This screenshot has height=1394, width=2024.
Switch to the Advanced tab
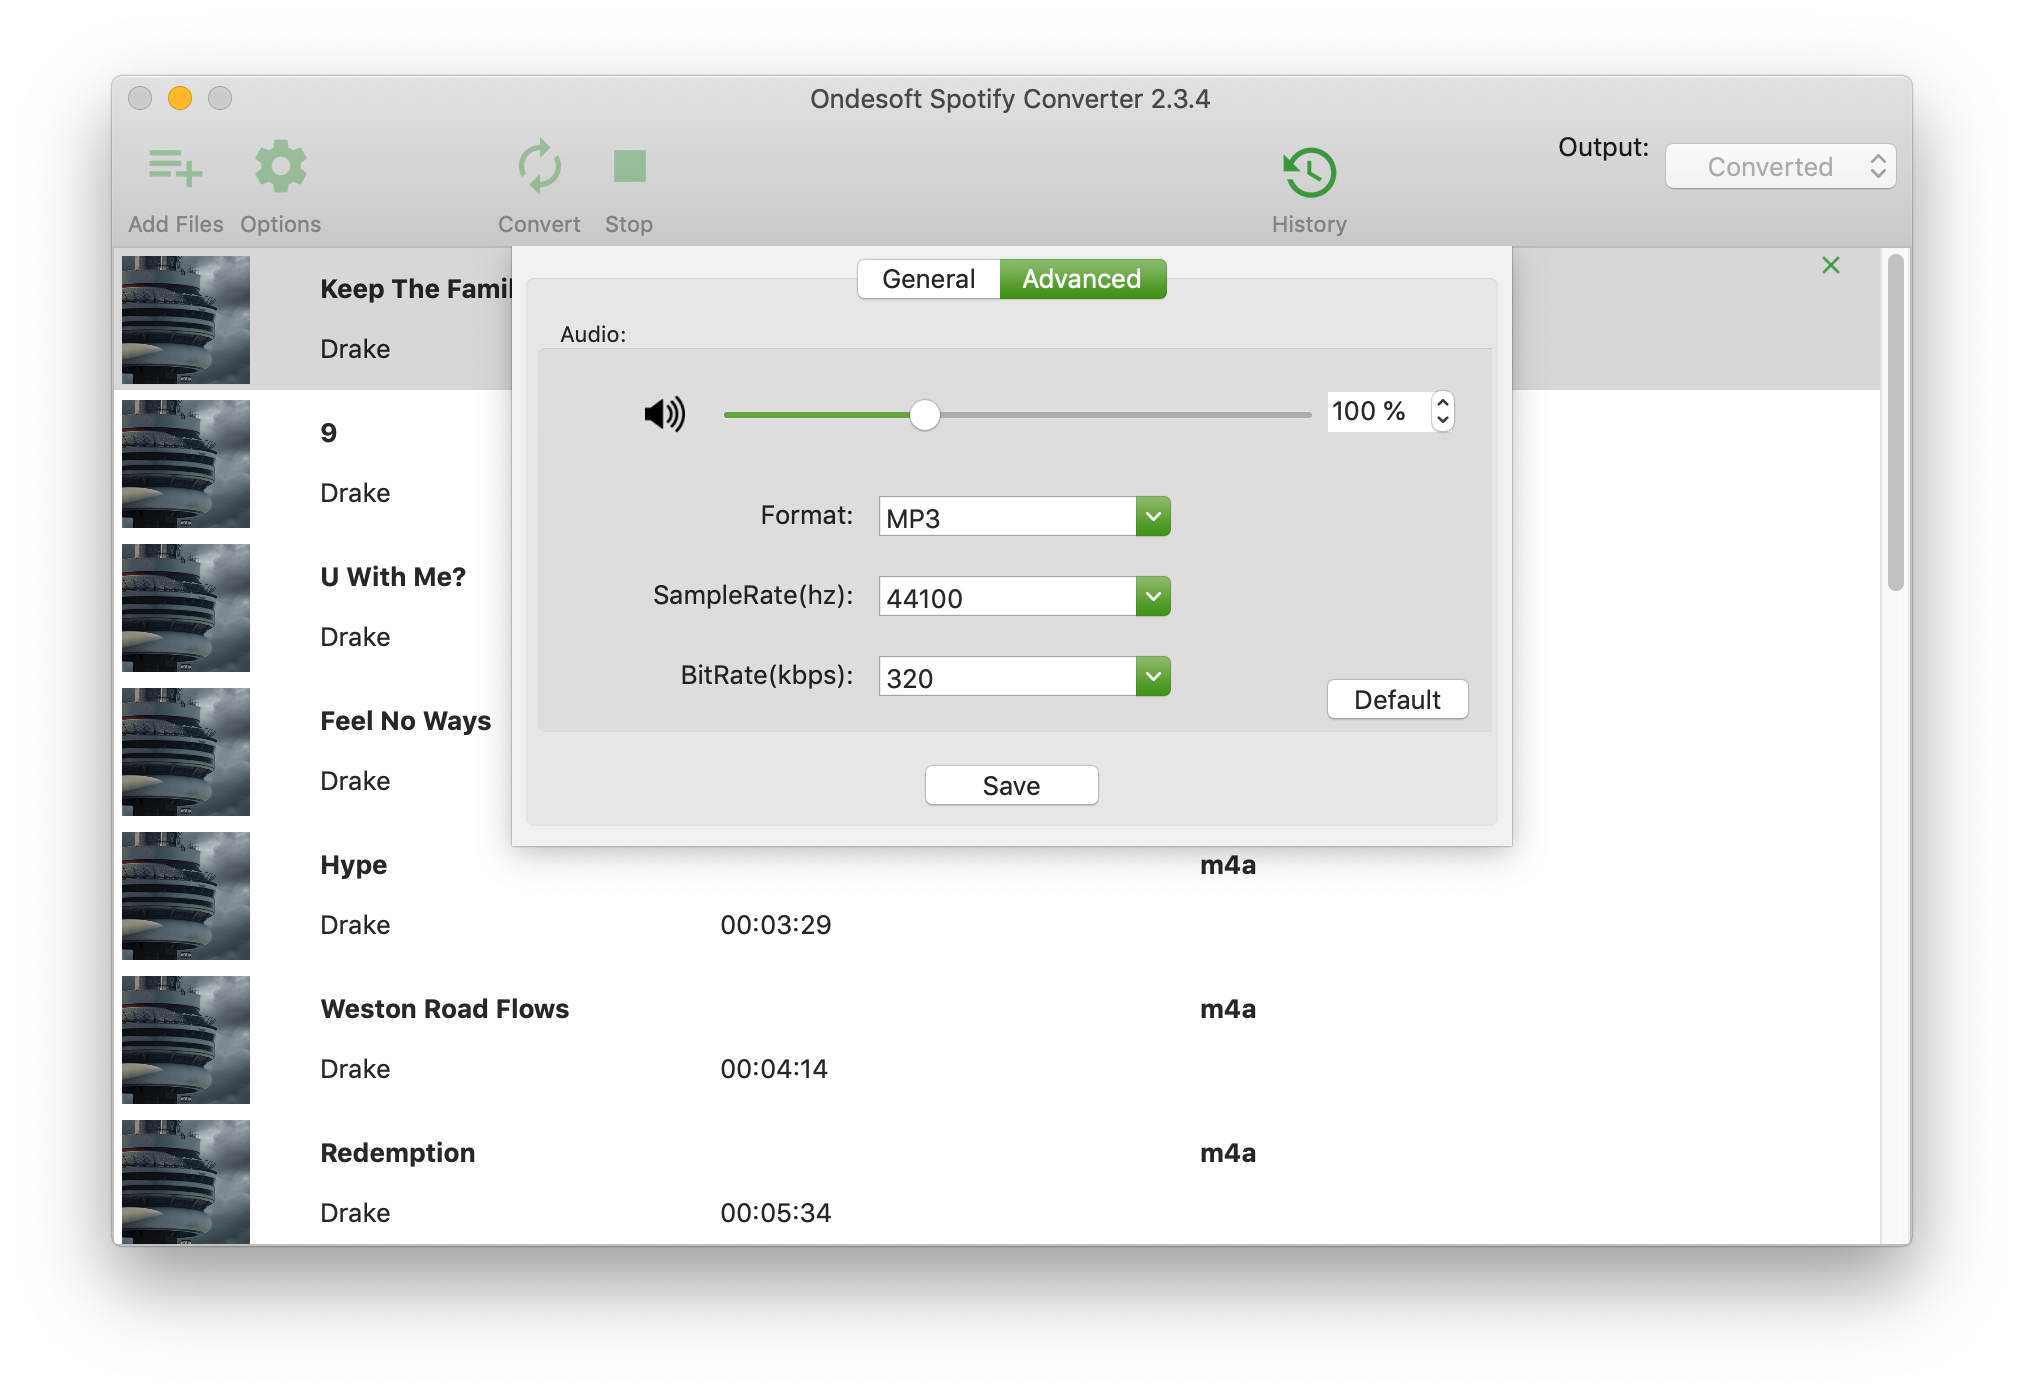click(1077, 277)
